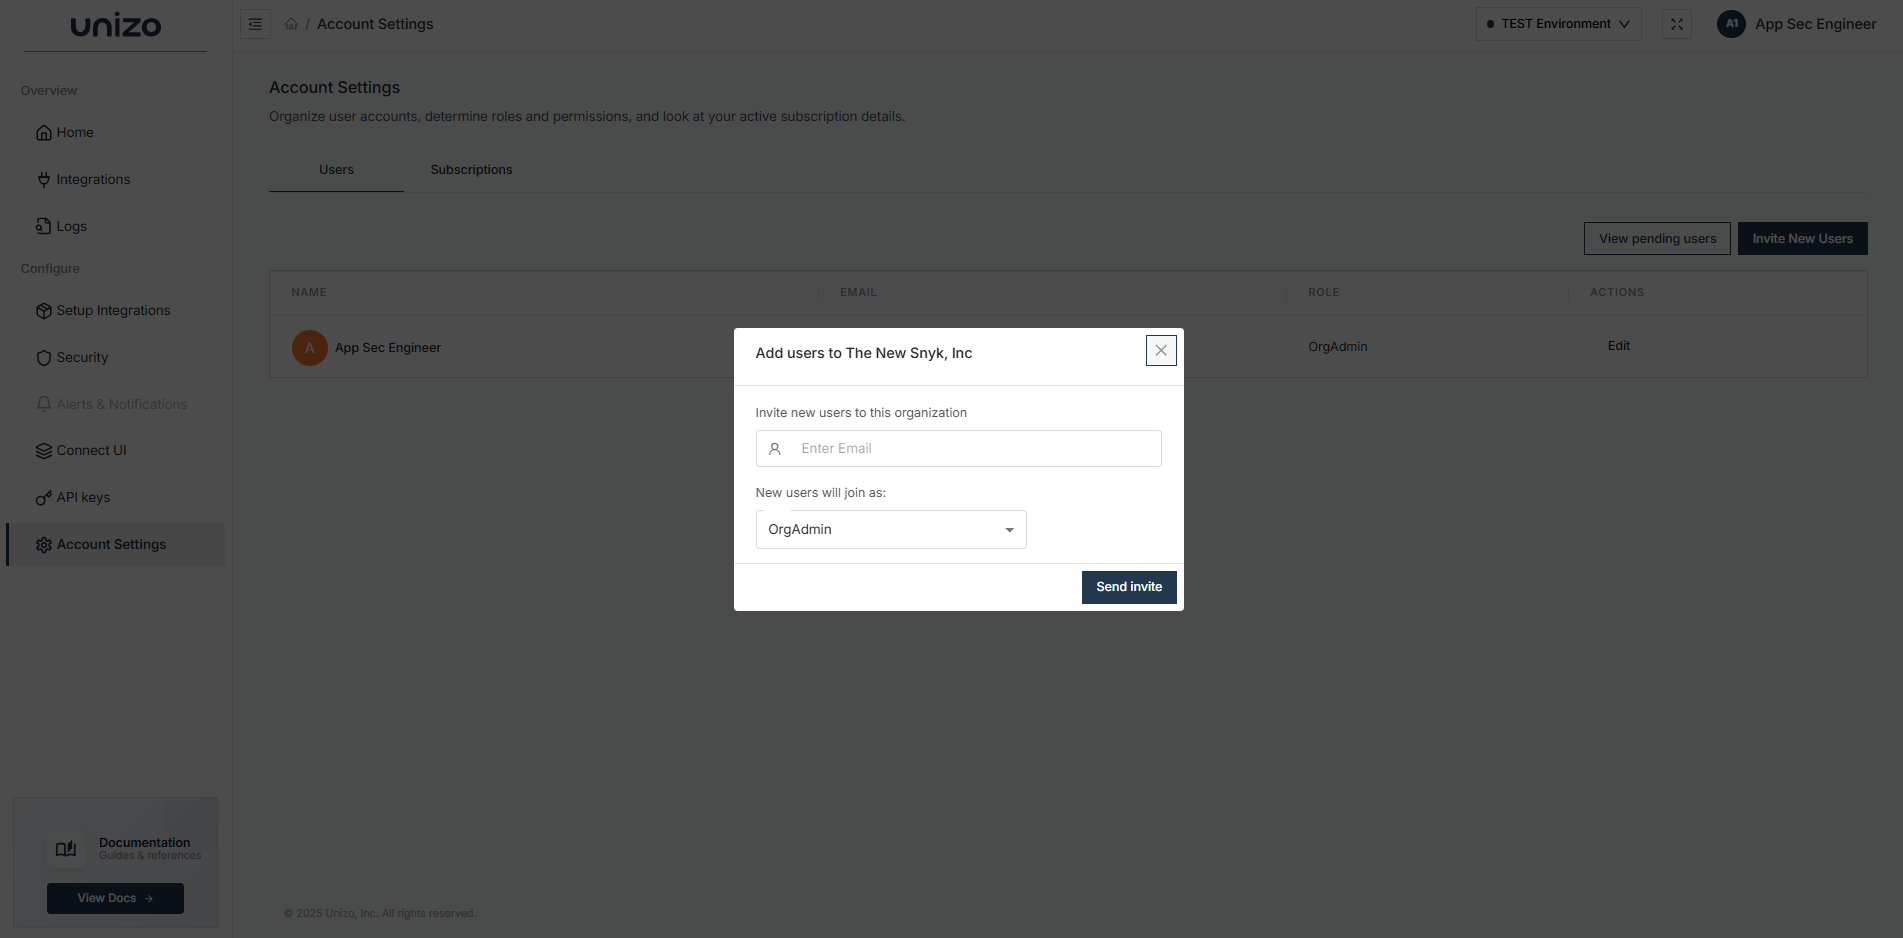Image resolution: width=1903 pixels, height=938 pixels.
Task: Open the TEST Environment selector
Action: (1557, 23)
